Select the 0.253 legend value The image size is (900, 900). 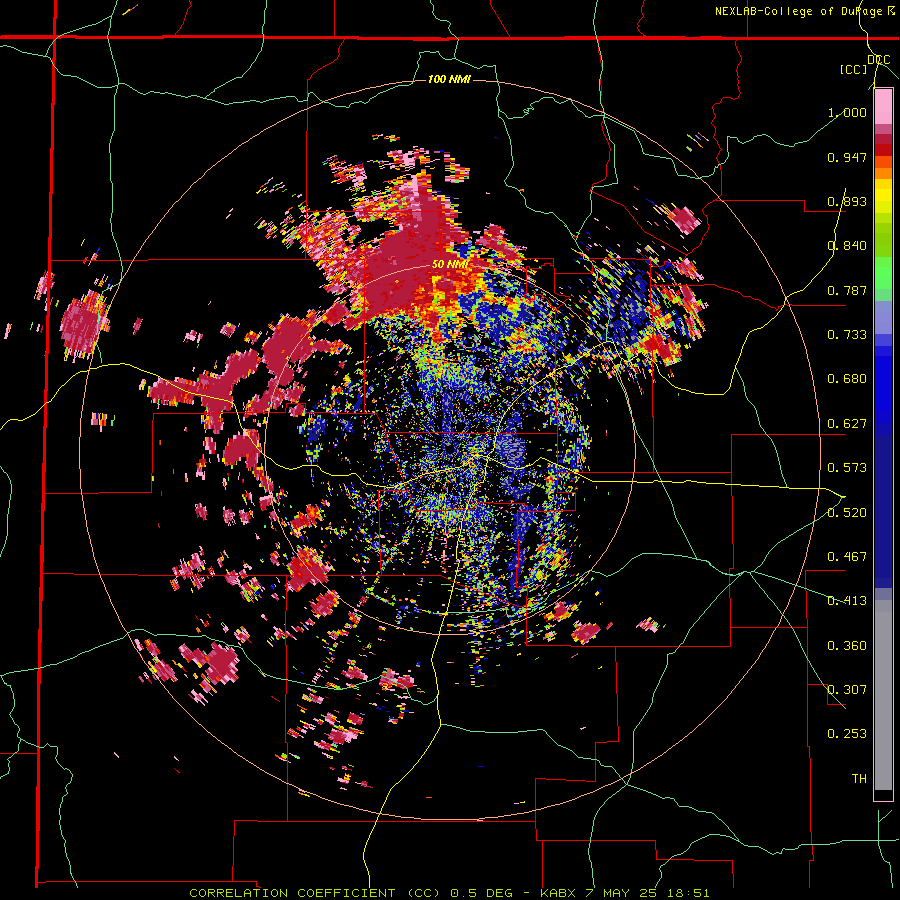[847, 734]
